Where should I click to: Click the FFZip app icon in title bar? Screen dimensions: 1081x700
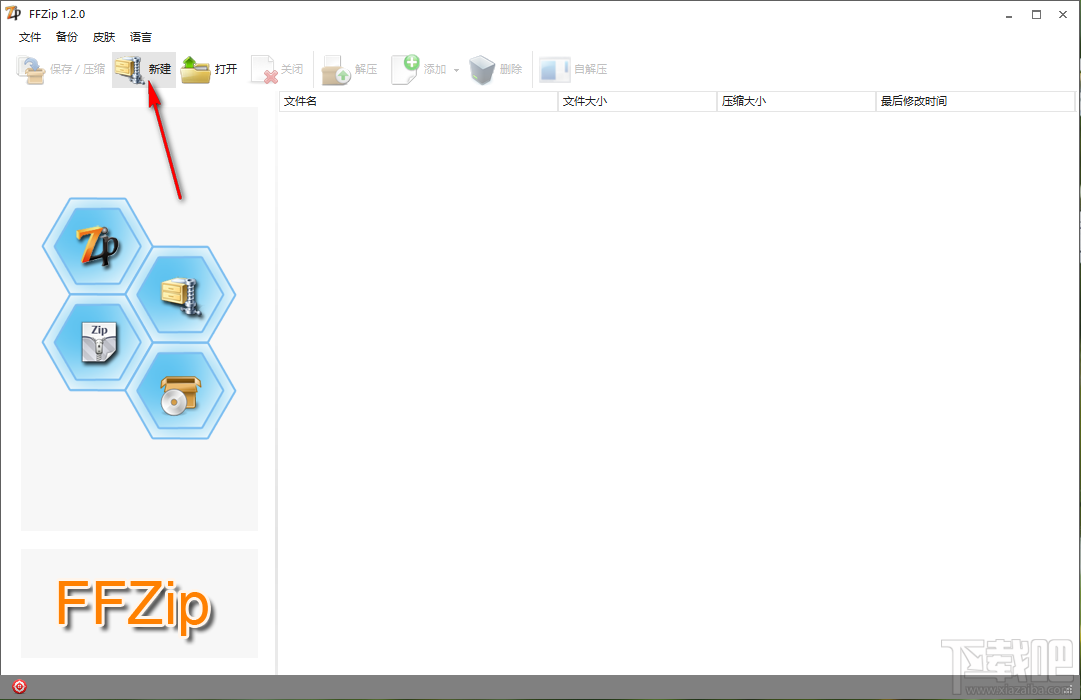(x=13, y=14)
